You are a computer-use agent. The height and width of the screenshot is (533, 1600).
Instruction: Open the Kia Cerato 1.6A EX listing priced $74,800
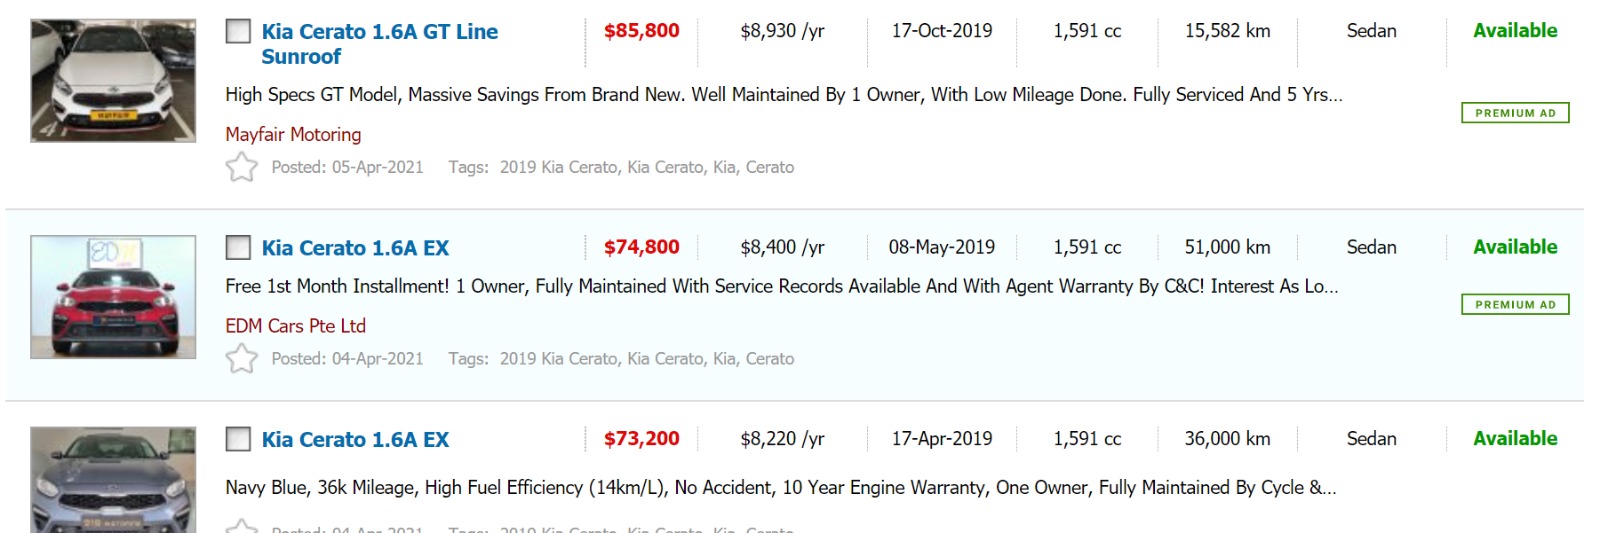[x=355, y=248]
